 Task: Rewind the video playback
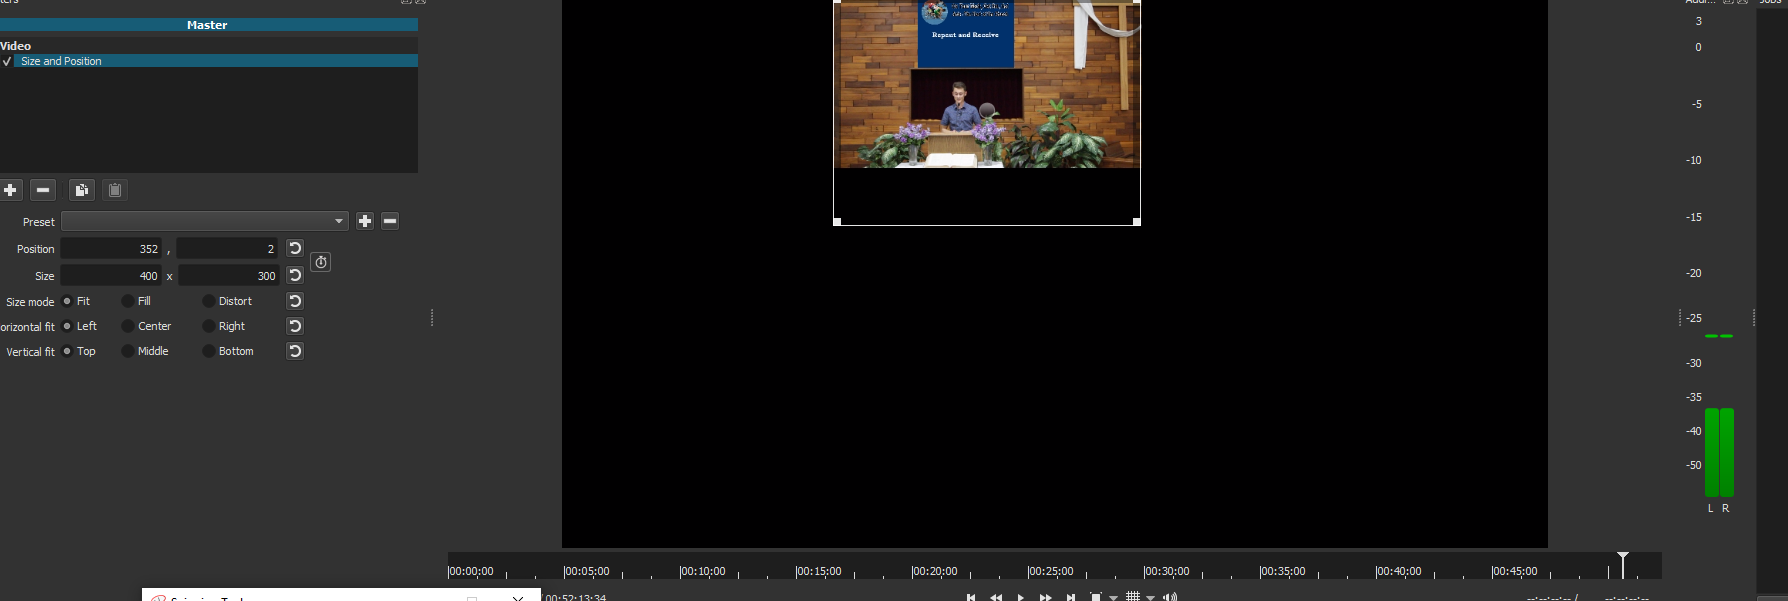click(x=996, y=597)
